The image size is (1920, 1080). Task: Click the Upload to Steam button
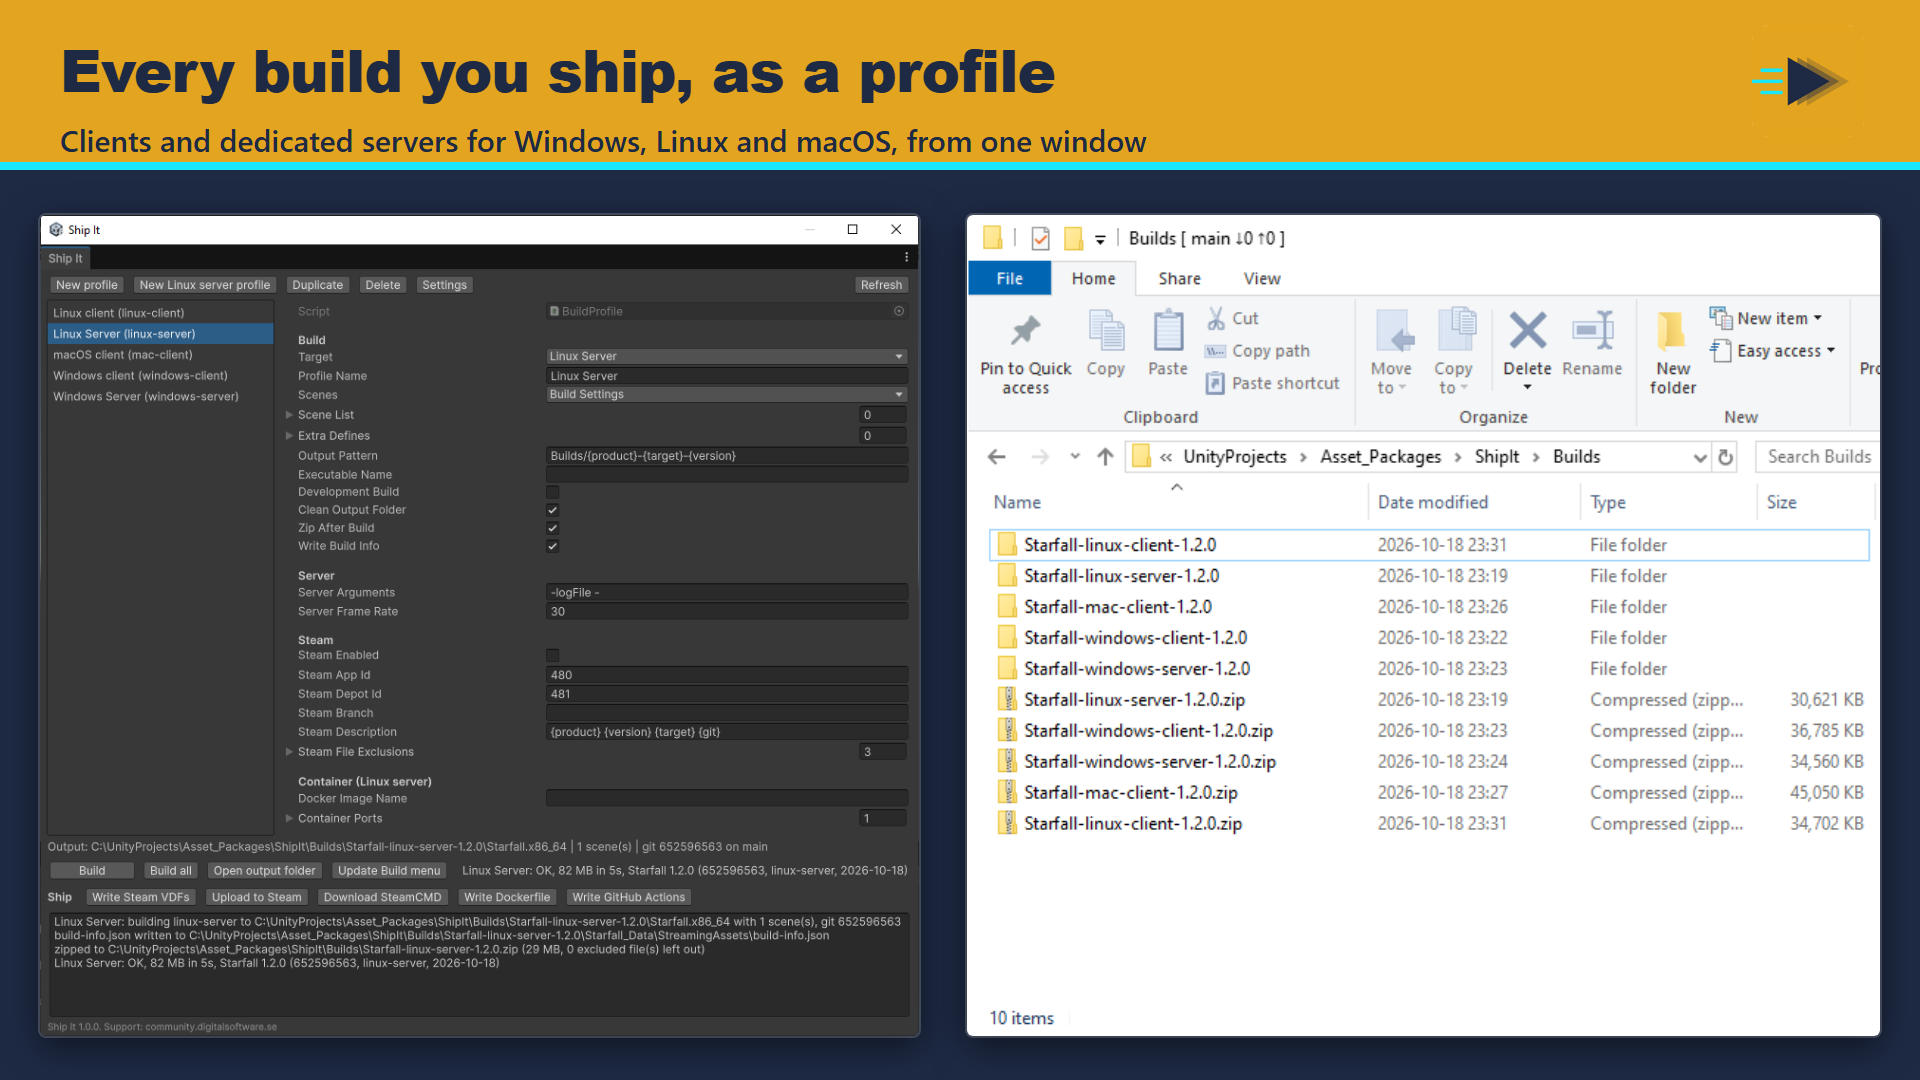coord(256,898)
